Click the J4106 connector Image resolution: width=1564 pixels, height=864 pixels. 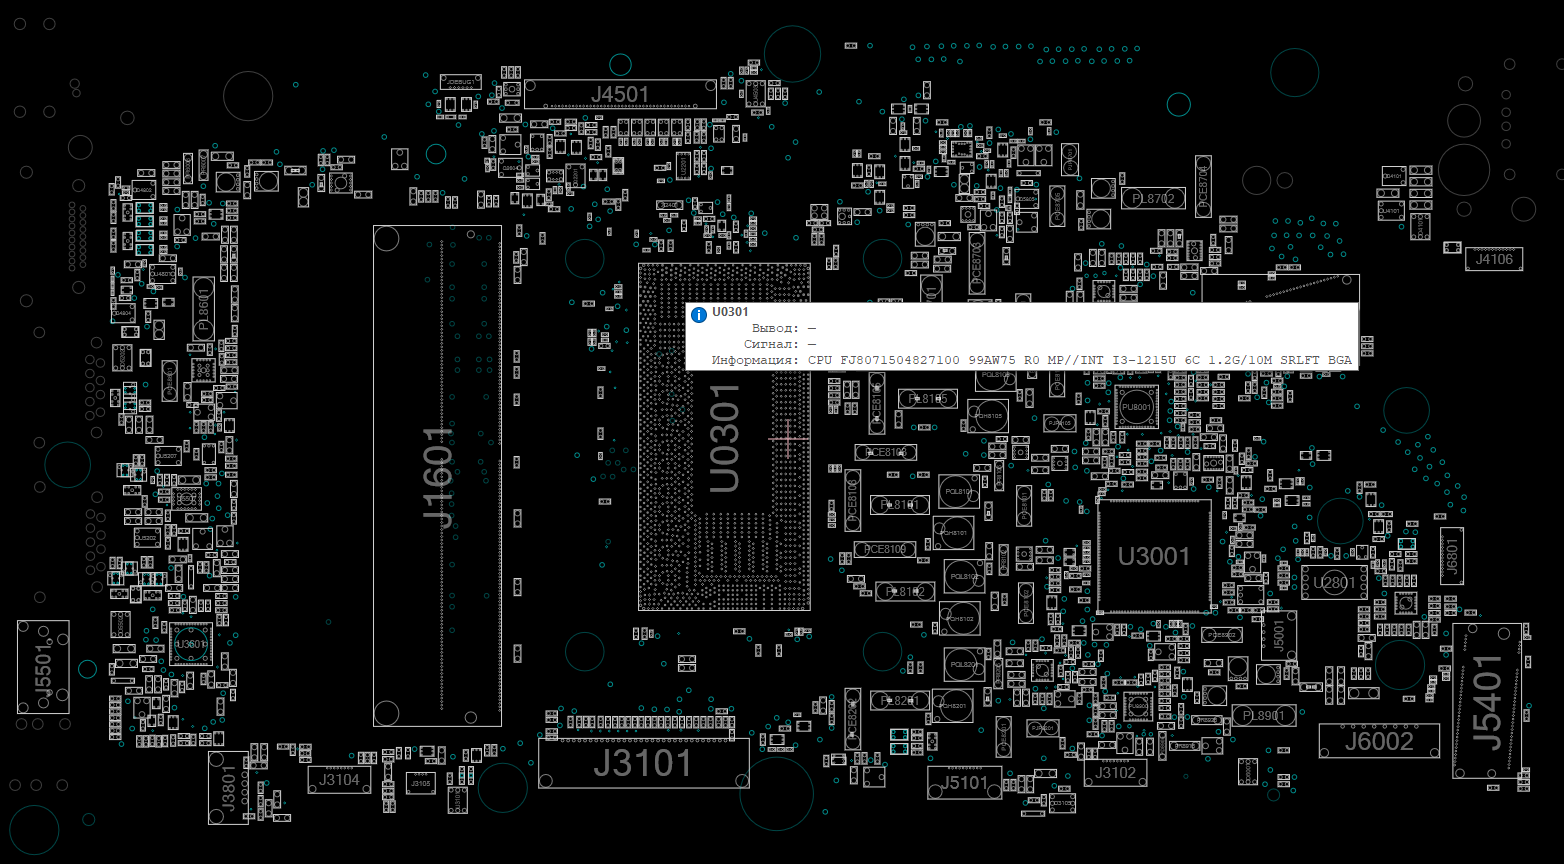1494,259
